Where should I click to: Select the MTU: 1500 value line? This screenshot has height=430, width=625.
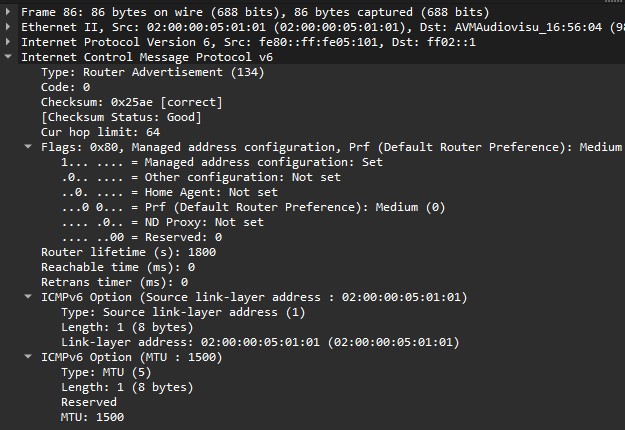coord(92,417)
